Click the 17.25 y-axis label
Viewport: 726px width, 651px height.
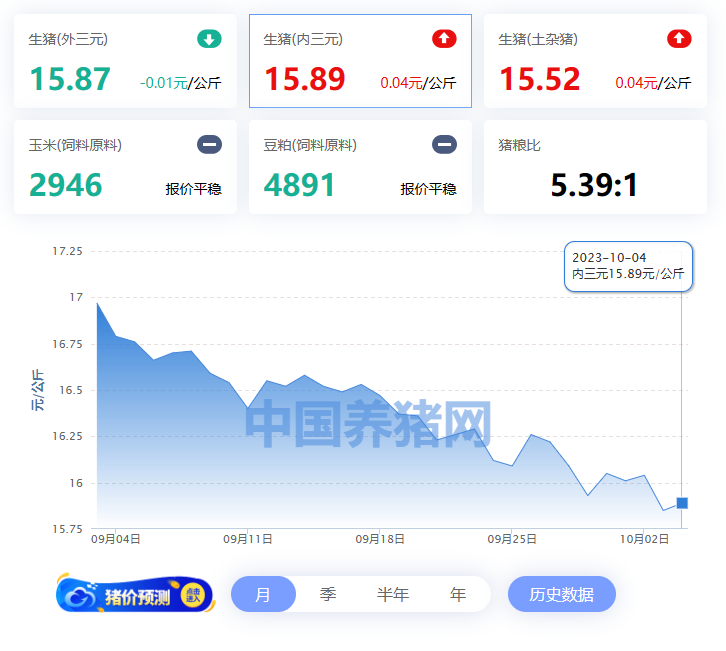68,251
